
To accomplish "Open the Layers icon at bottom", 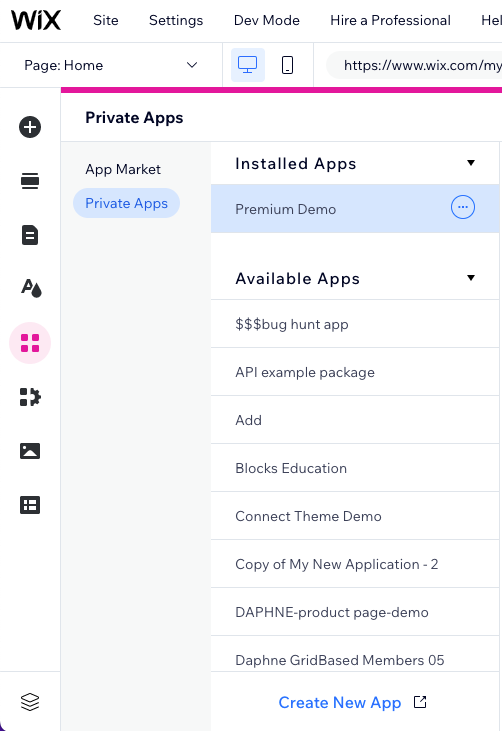I will [x=30, y=702].
